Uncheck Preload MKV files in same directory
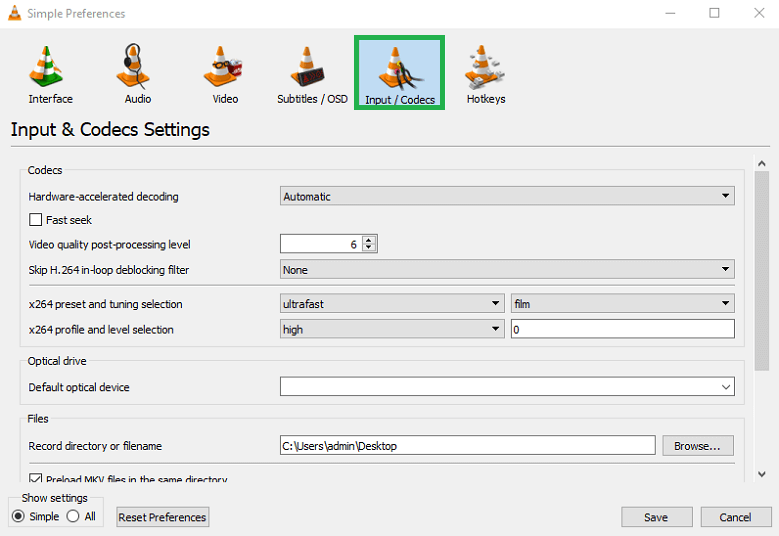Image resolution: width=779 pixels, height=536 pixels. (35, 478)
